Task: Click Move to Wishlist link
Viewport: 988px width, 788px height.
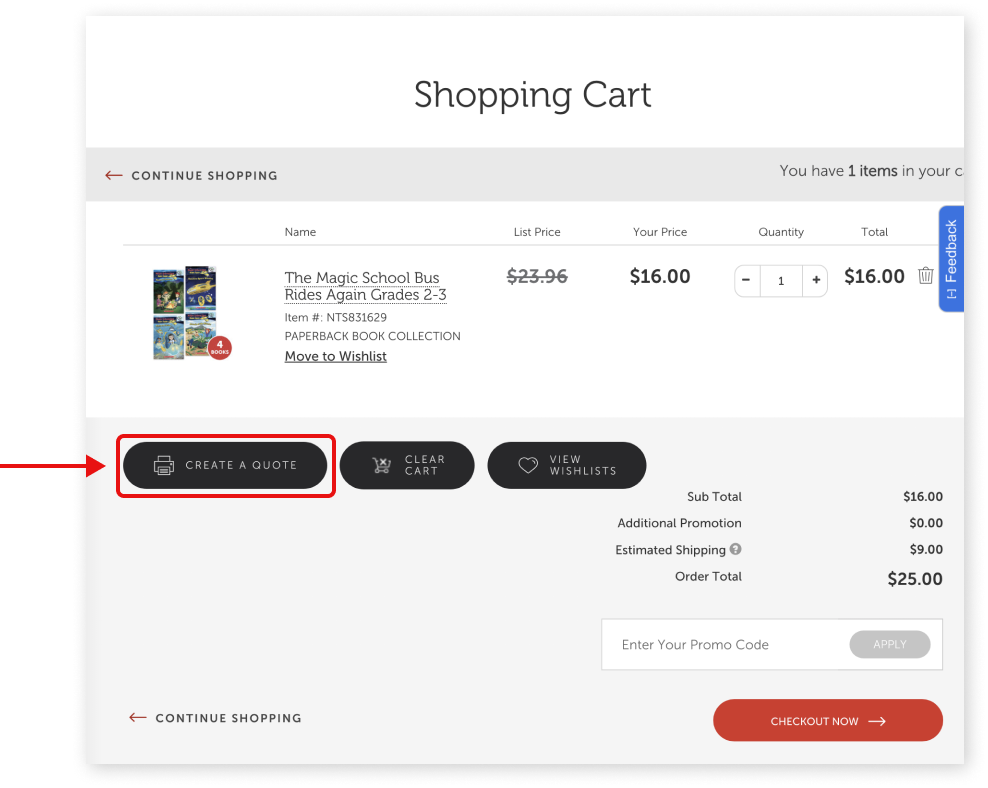Action: point(335,356)
